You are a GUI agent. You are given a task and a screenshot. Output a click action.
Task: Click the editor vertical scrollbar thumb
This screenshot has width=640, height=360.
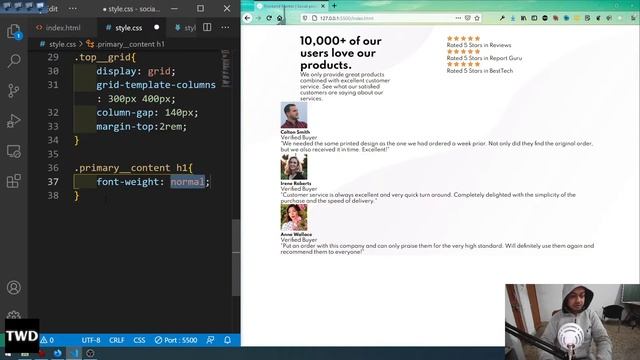click(x=236, y=257)
